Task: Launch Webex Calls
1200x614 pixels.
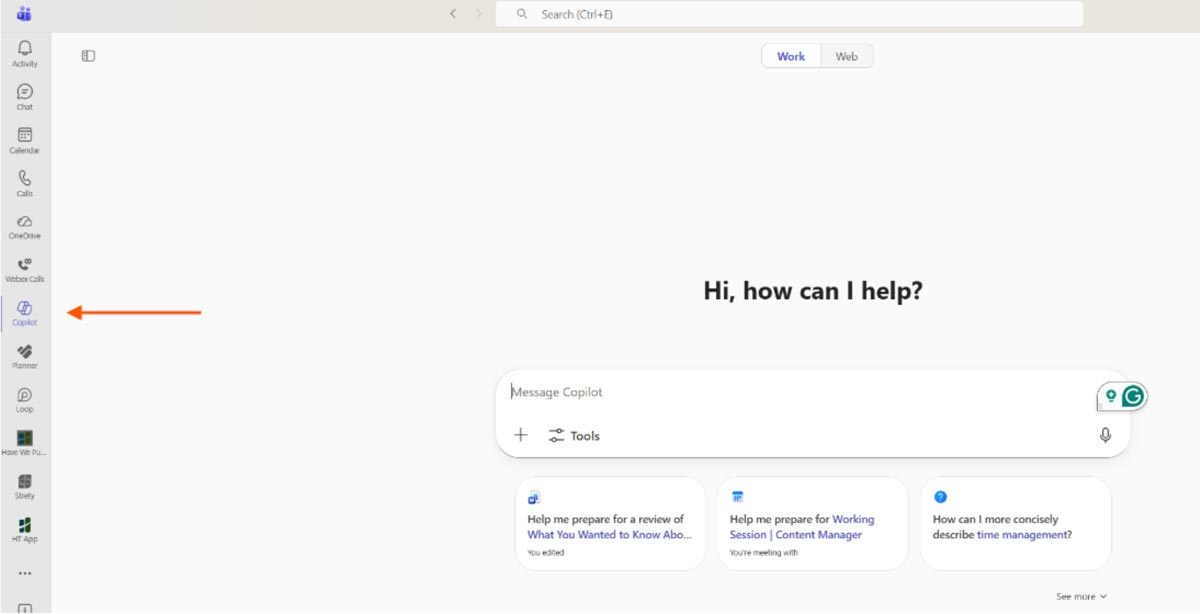Action: coord(24,268)
